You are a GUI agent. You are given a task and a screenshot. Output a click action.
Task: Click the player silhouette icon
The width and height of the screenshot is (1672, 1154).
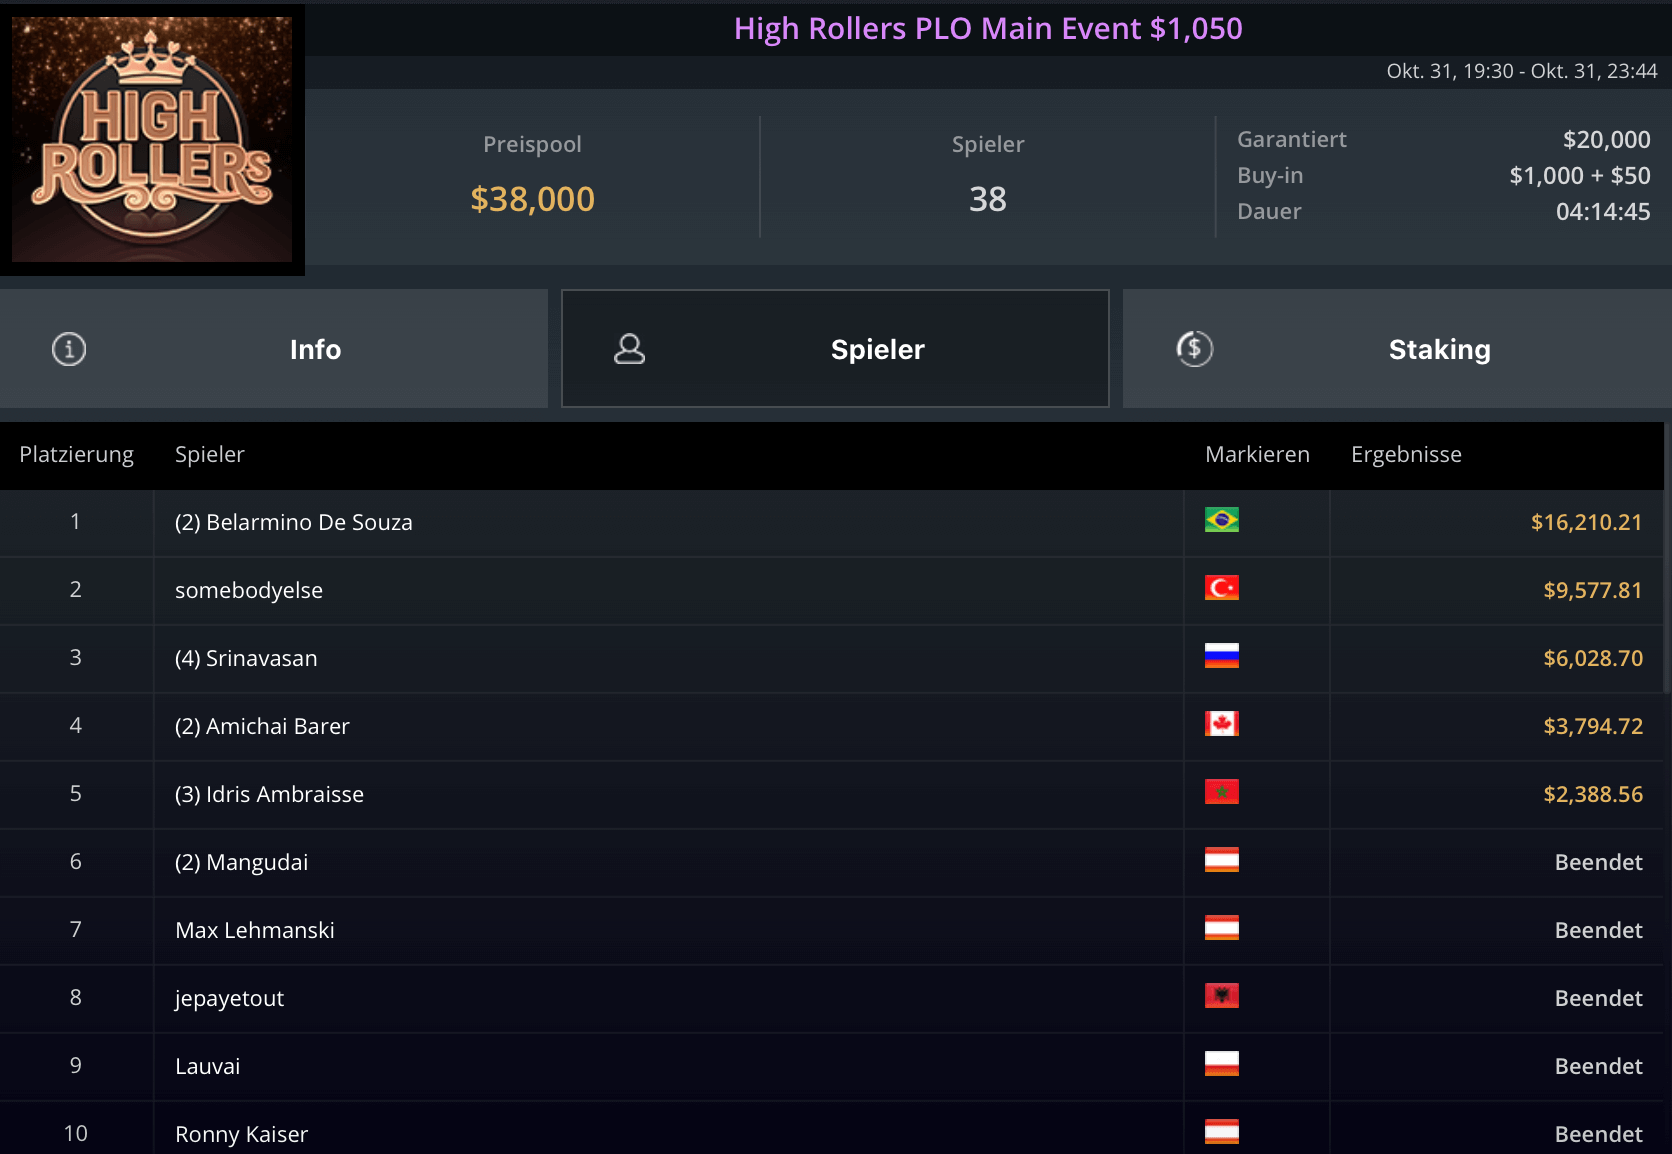pyautogui.click(x=629, y=349)
